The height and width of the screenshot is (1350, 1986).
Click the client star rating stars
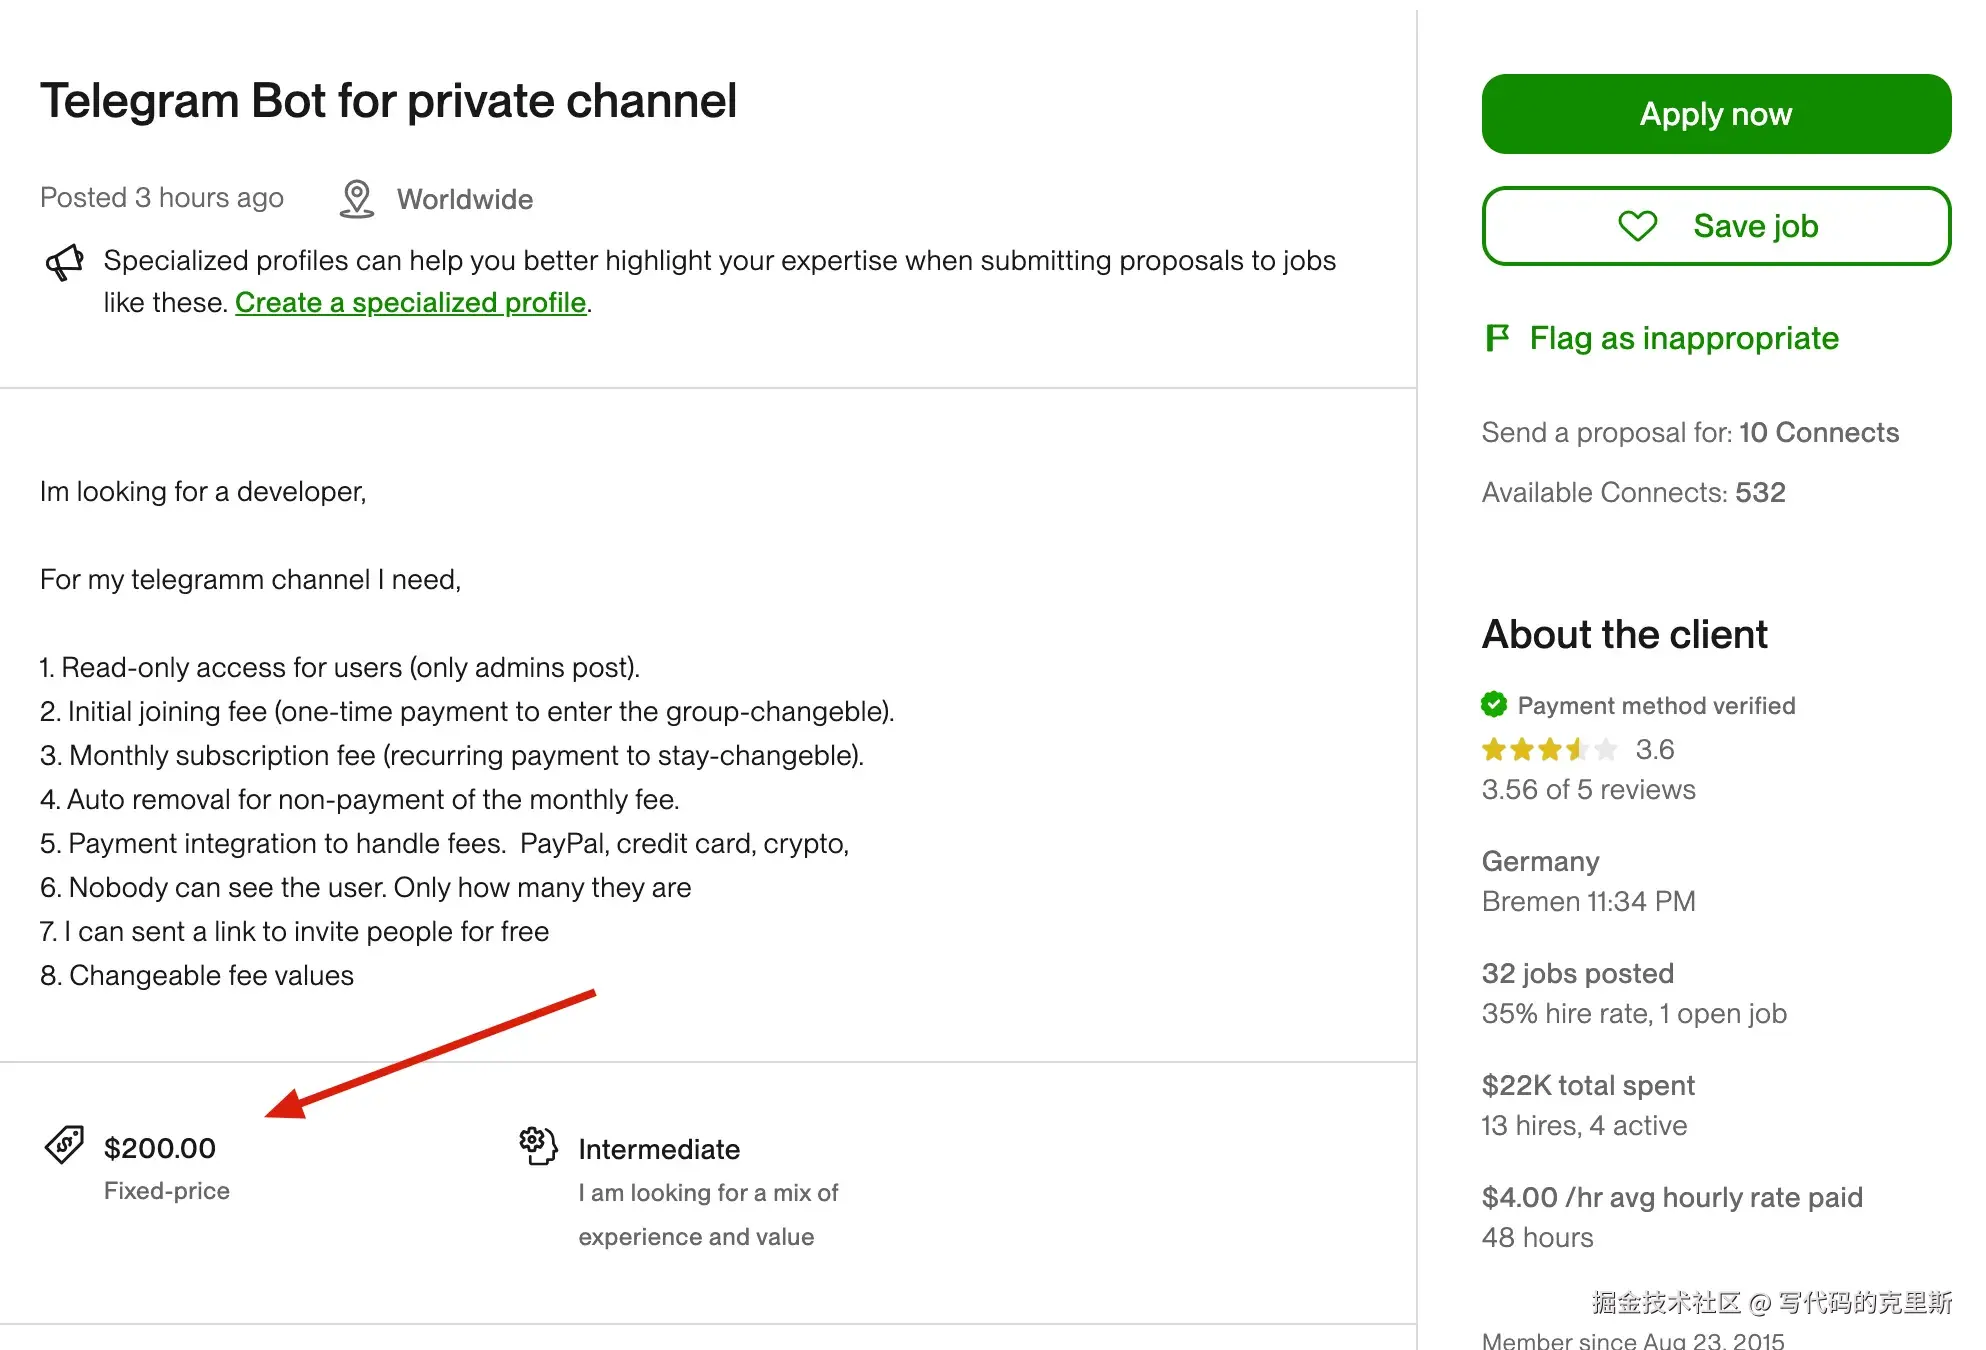(1549, 749)
